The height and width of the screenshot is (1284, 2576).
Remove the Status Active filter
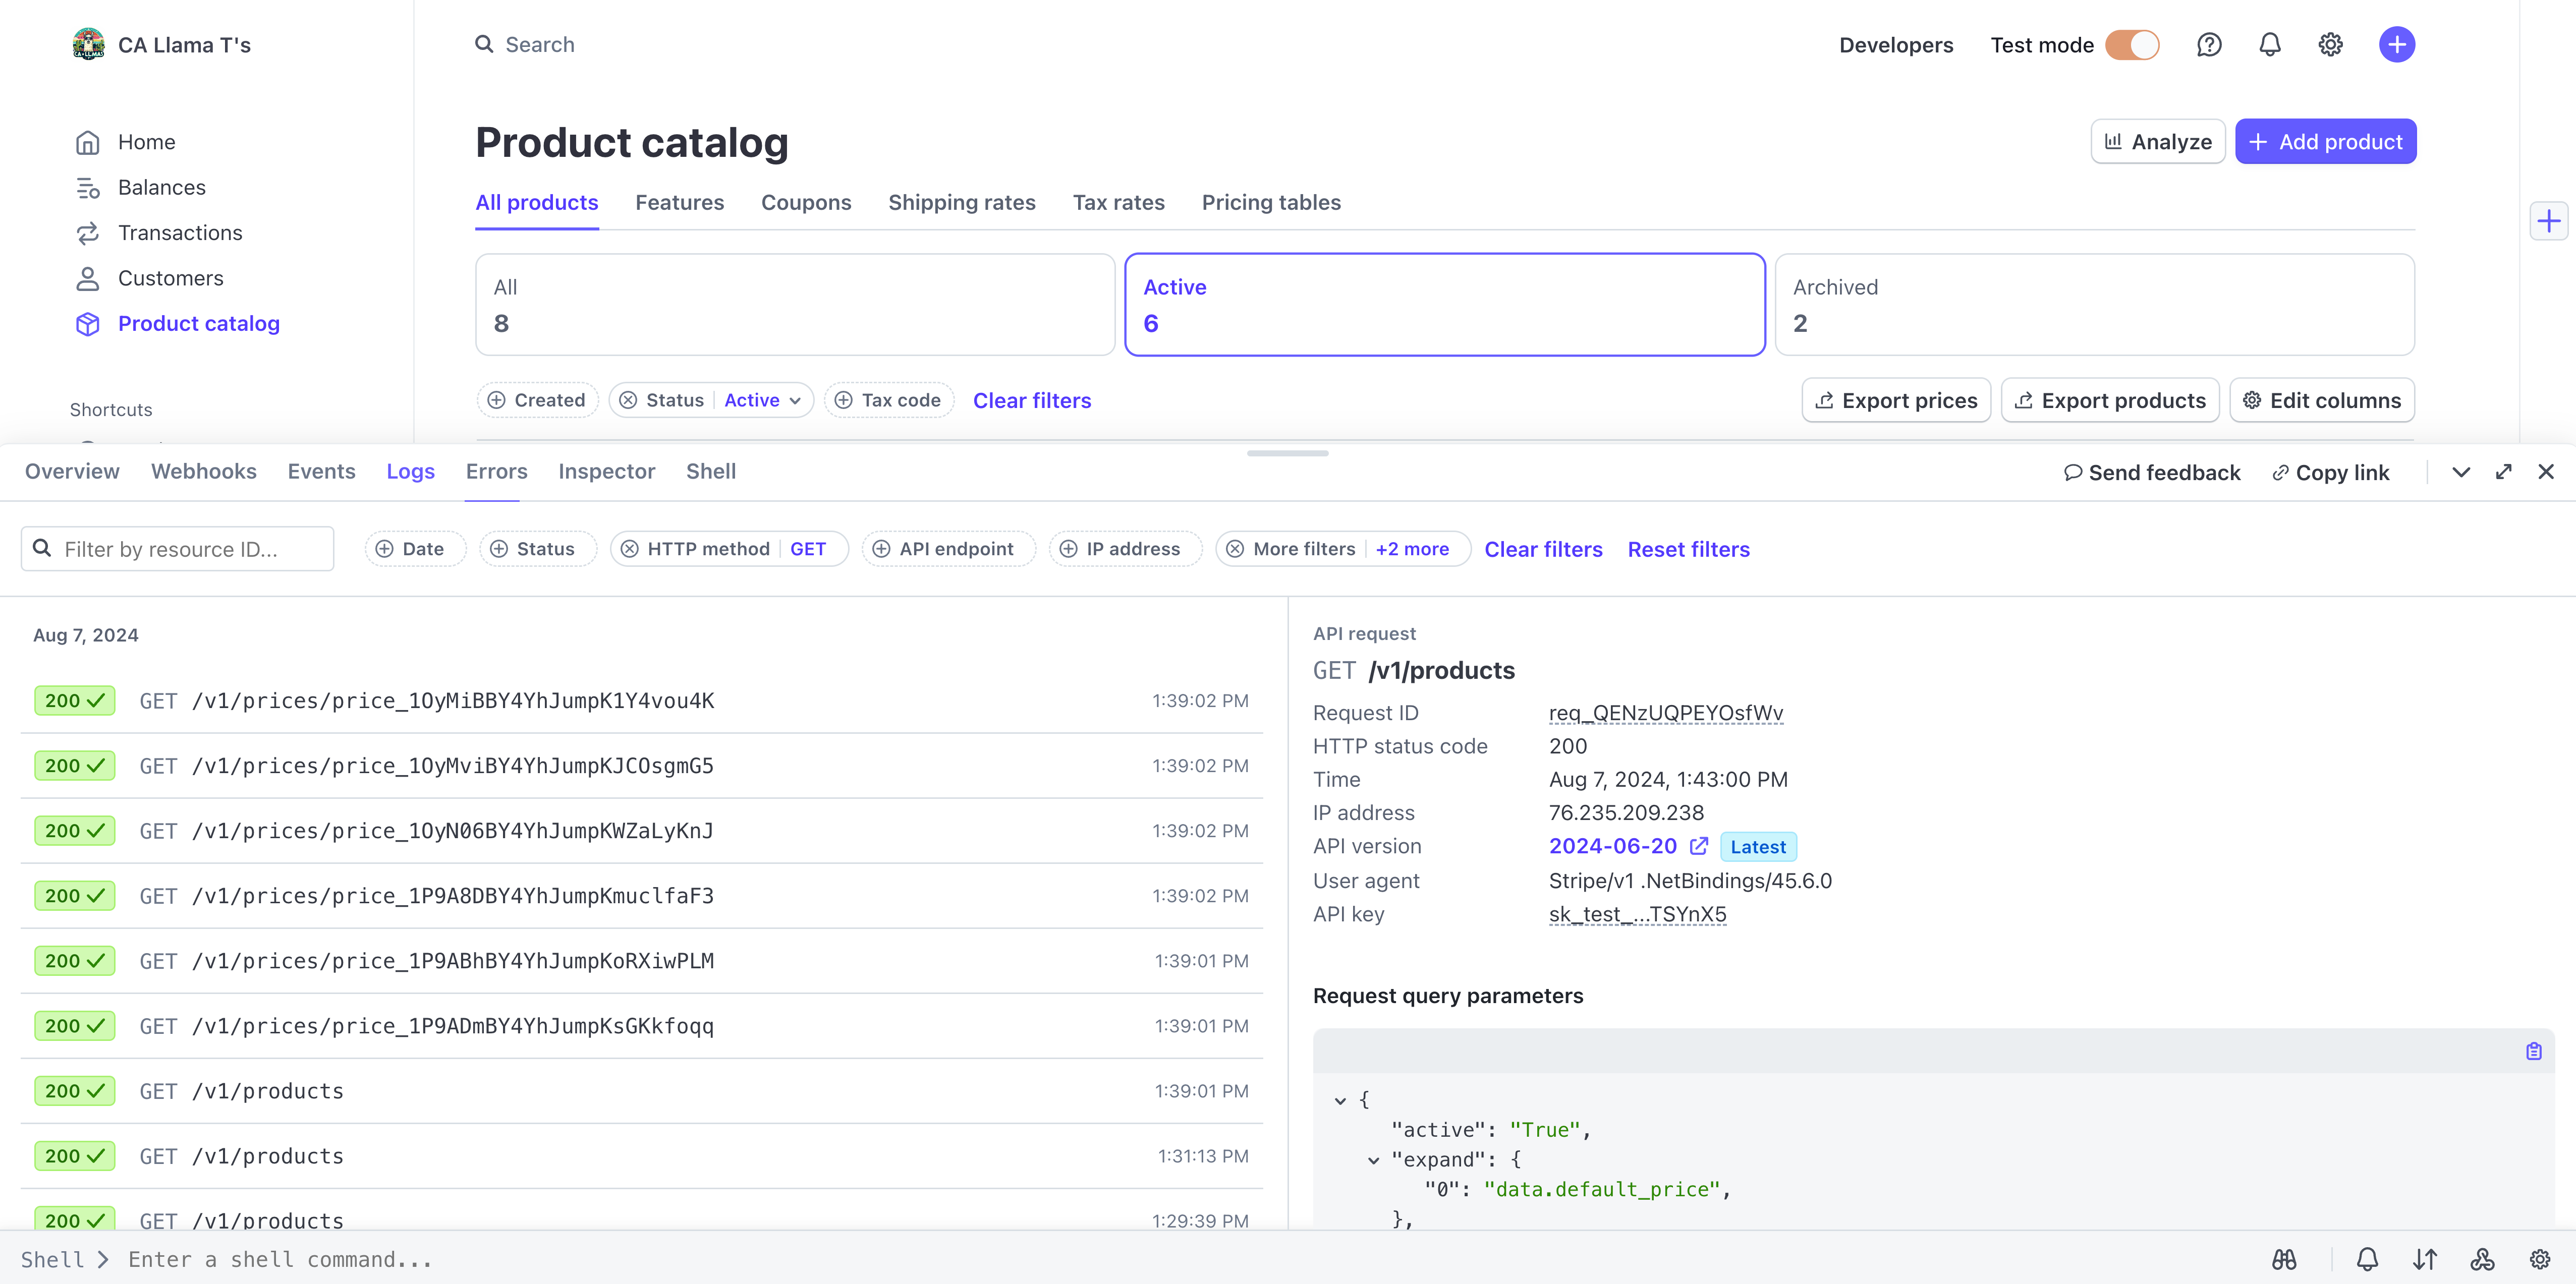(628, 400)
